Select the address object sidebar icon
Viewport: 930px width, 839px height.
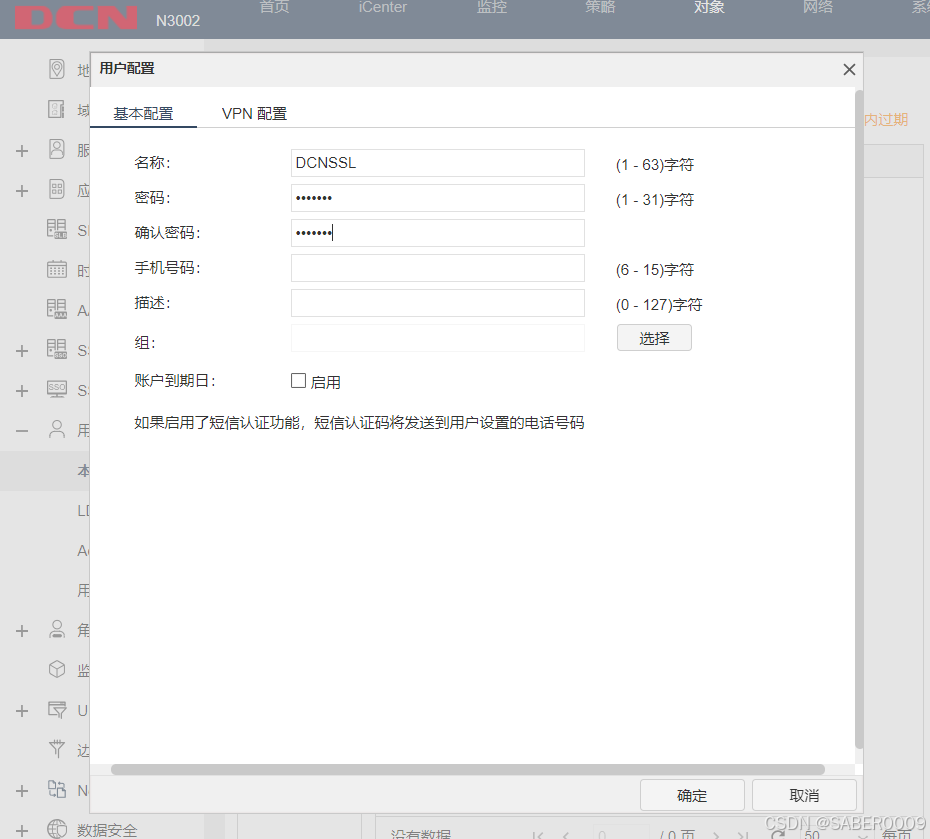[57, 69]
